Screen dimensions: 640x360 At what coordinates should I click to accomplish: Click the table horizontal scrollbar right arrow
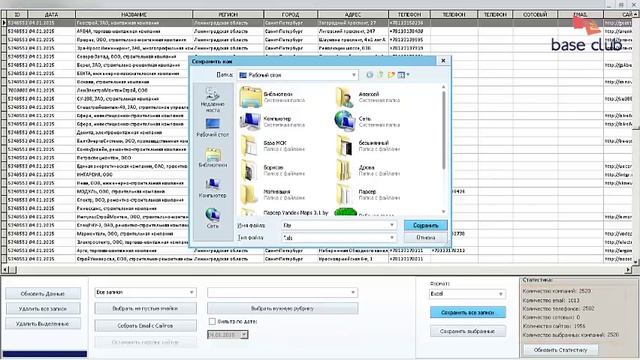click(628, 269)
